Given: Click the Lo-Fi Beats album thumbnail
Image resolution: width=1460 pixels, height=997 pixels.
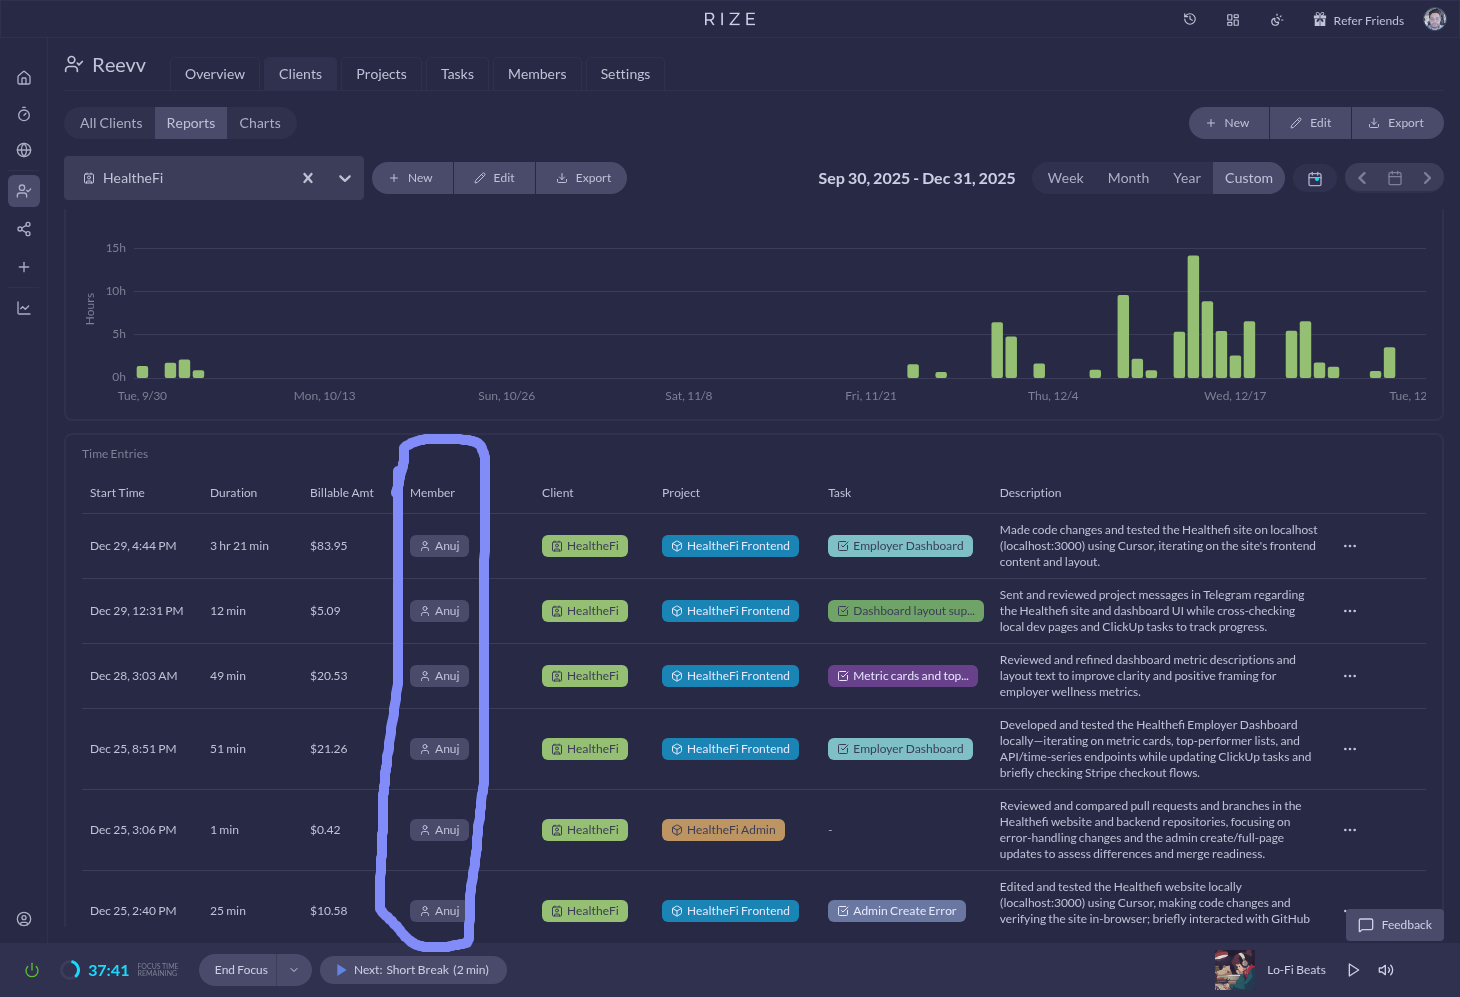Looking at the screenshot, I should click(1234, 970).
